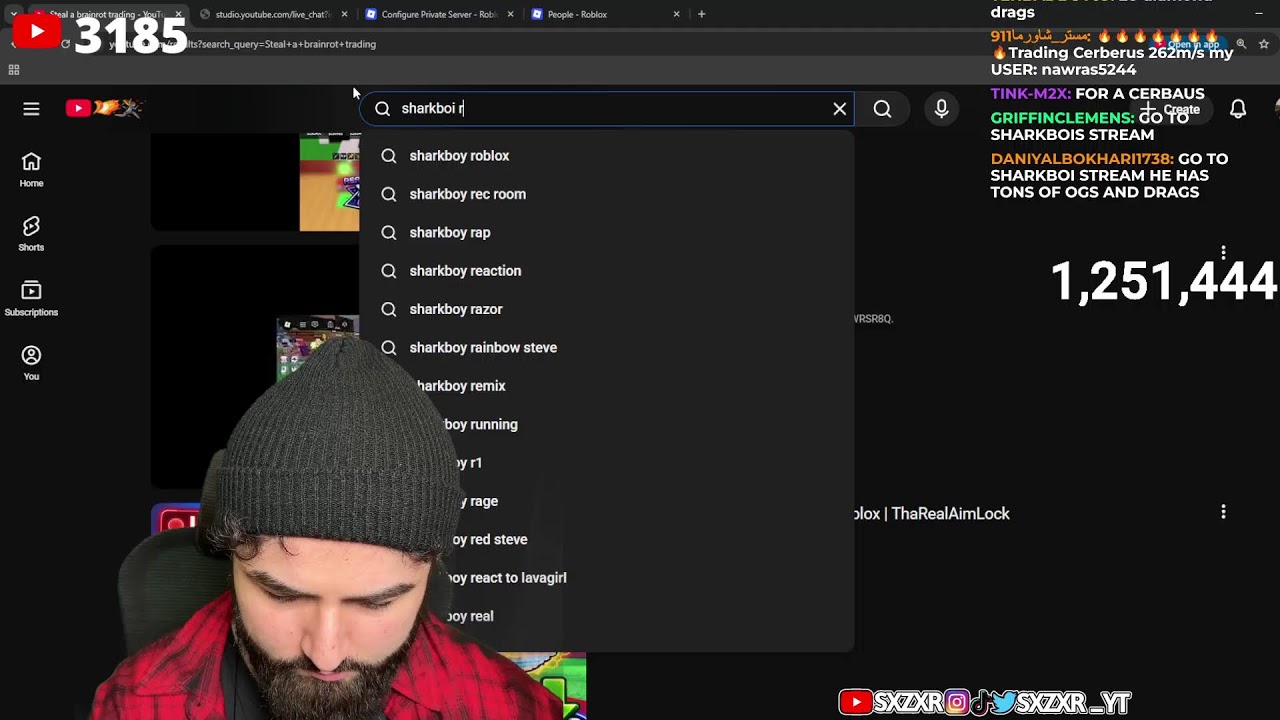Submit search with magnifier button

(x=882, y=108)
